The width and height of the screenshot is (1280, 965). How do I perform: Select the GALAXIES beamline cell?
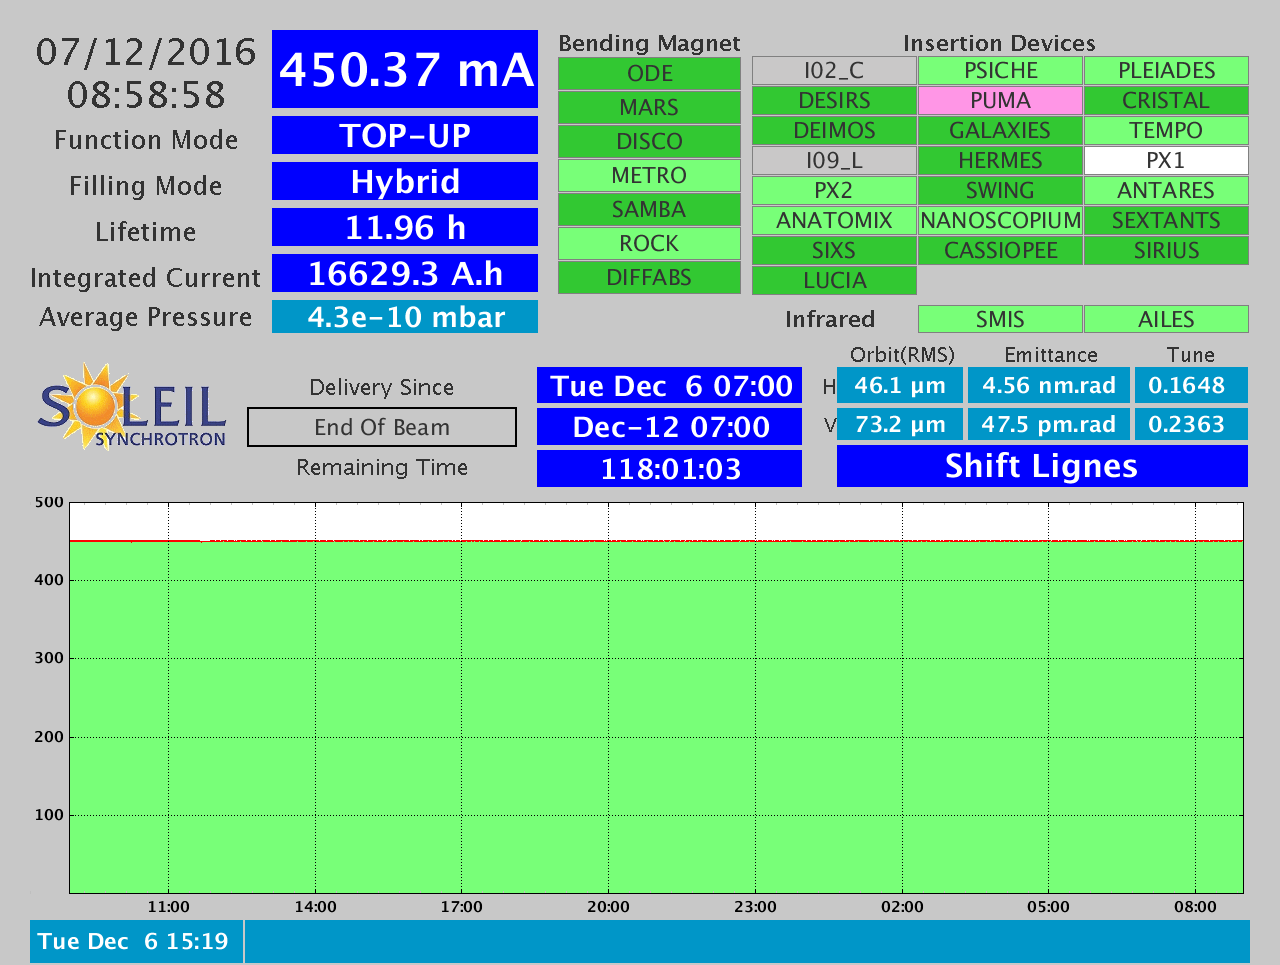pos(1000,130)
